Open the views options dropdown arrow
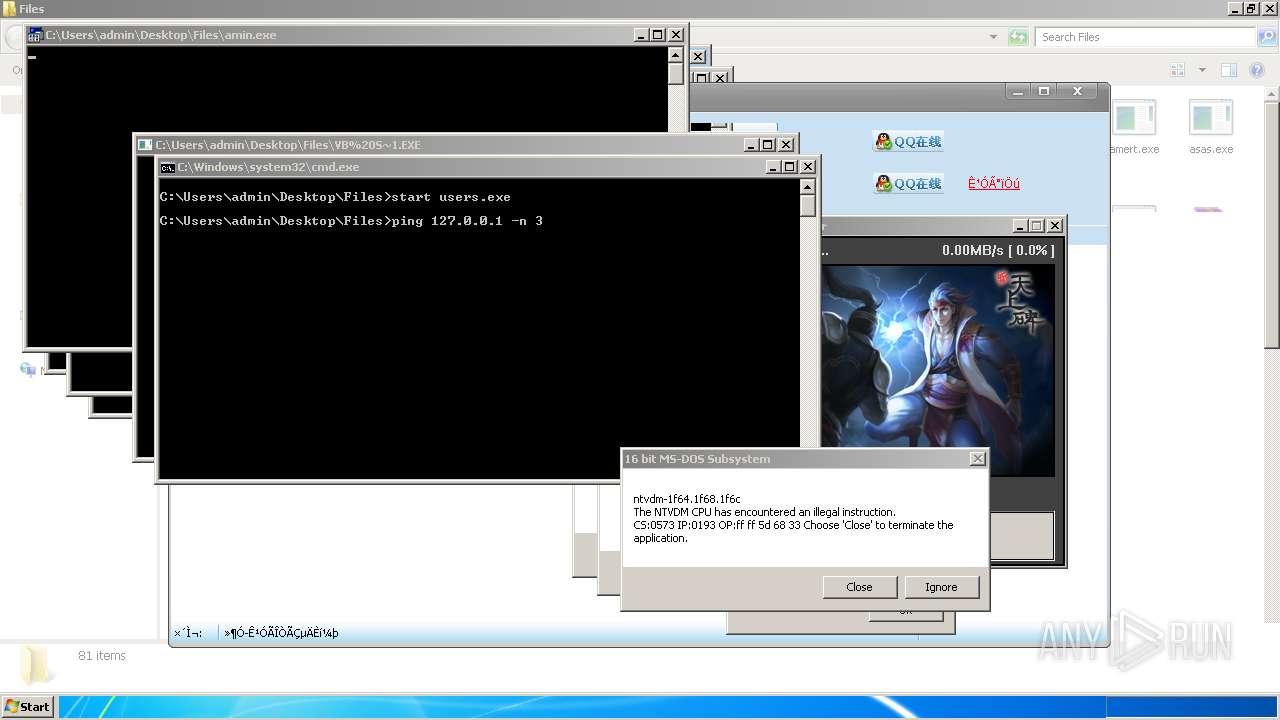Screen dimensions: 1280x720 (x=1202, y=70)
